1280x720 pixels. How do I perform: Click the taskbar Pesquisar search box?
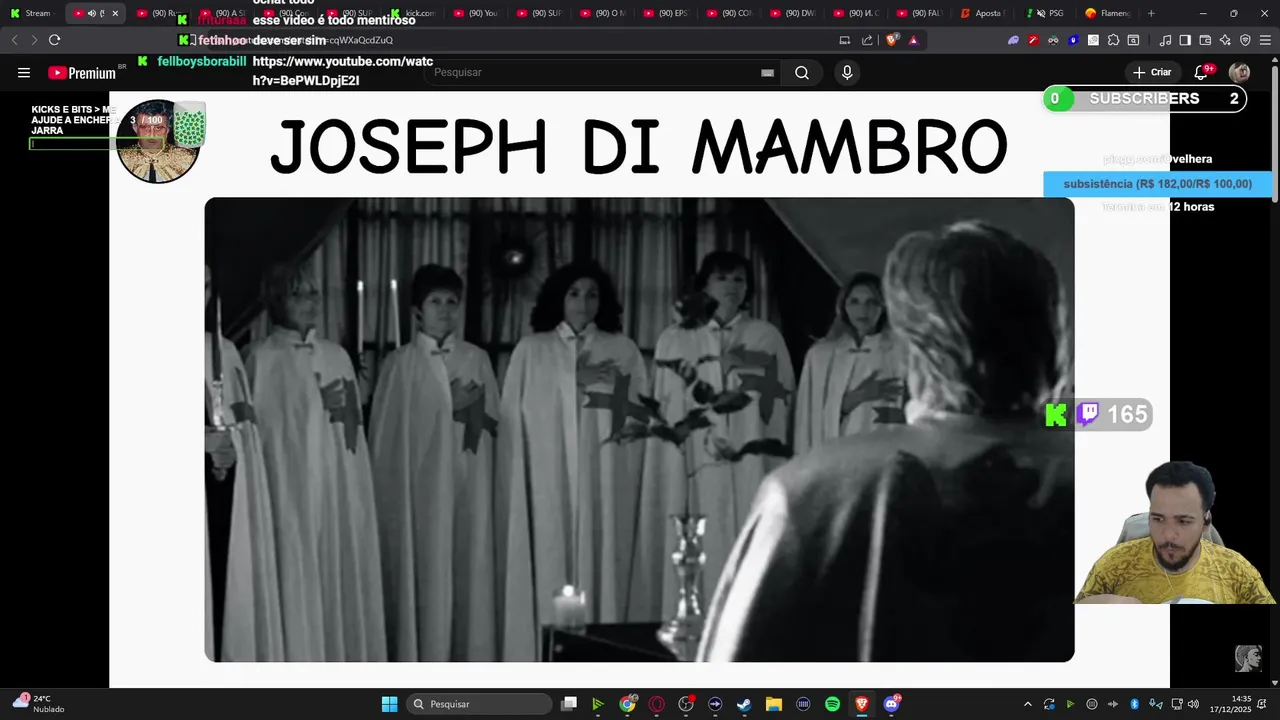click(x=479, y=704)
